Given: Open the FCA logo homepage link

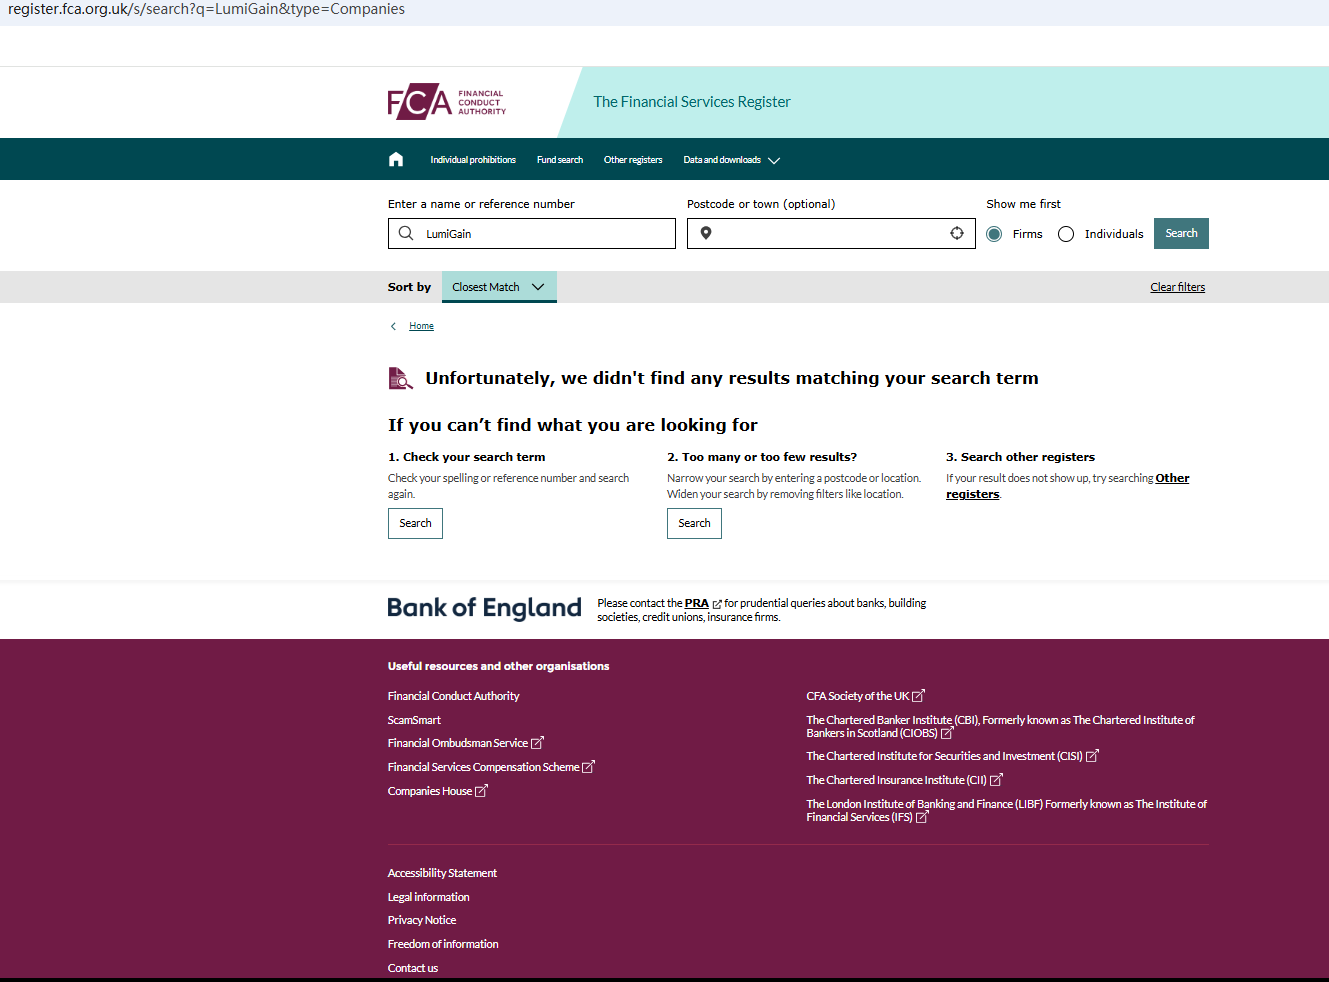Looking at the screenshot, I should (447, 102).
